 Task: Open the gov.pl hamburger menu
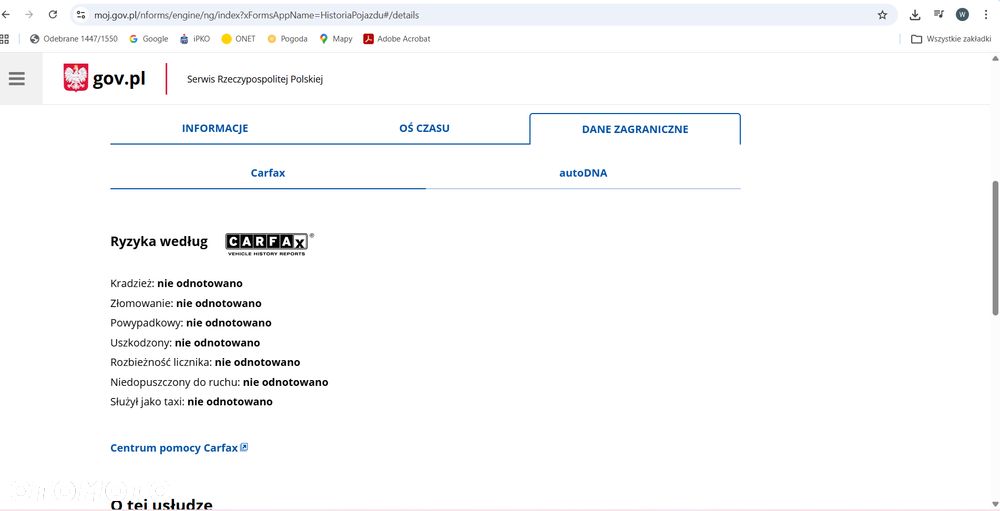17,78
